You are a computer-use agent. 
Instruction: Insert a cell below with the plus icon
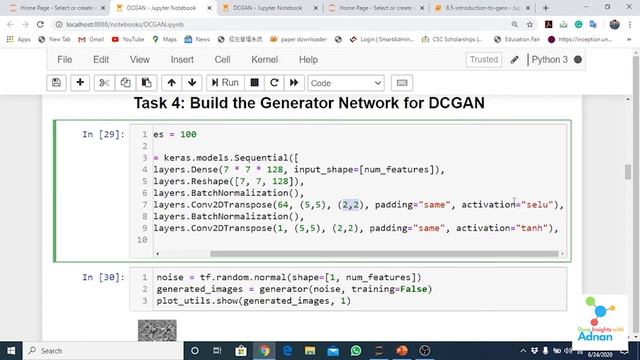click(x=80, y=83)
